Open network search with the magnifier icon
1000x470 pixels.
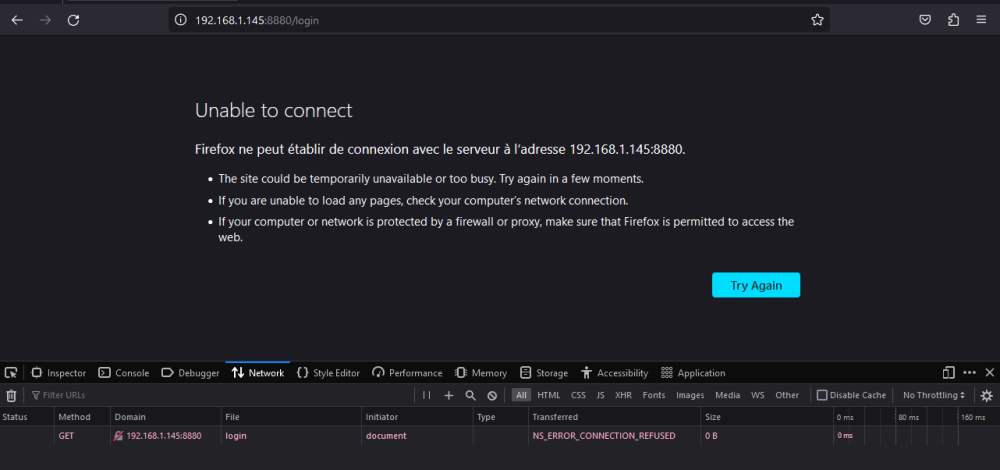click(x=471, y=395)
